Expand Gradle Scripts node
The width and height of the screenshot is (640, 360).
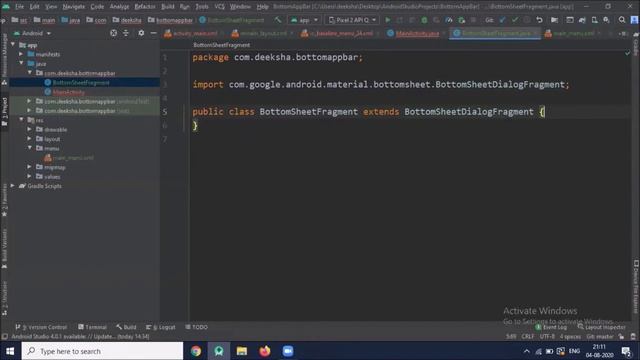[x=13, y=186]
